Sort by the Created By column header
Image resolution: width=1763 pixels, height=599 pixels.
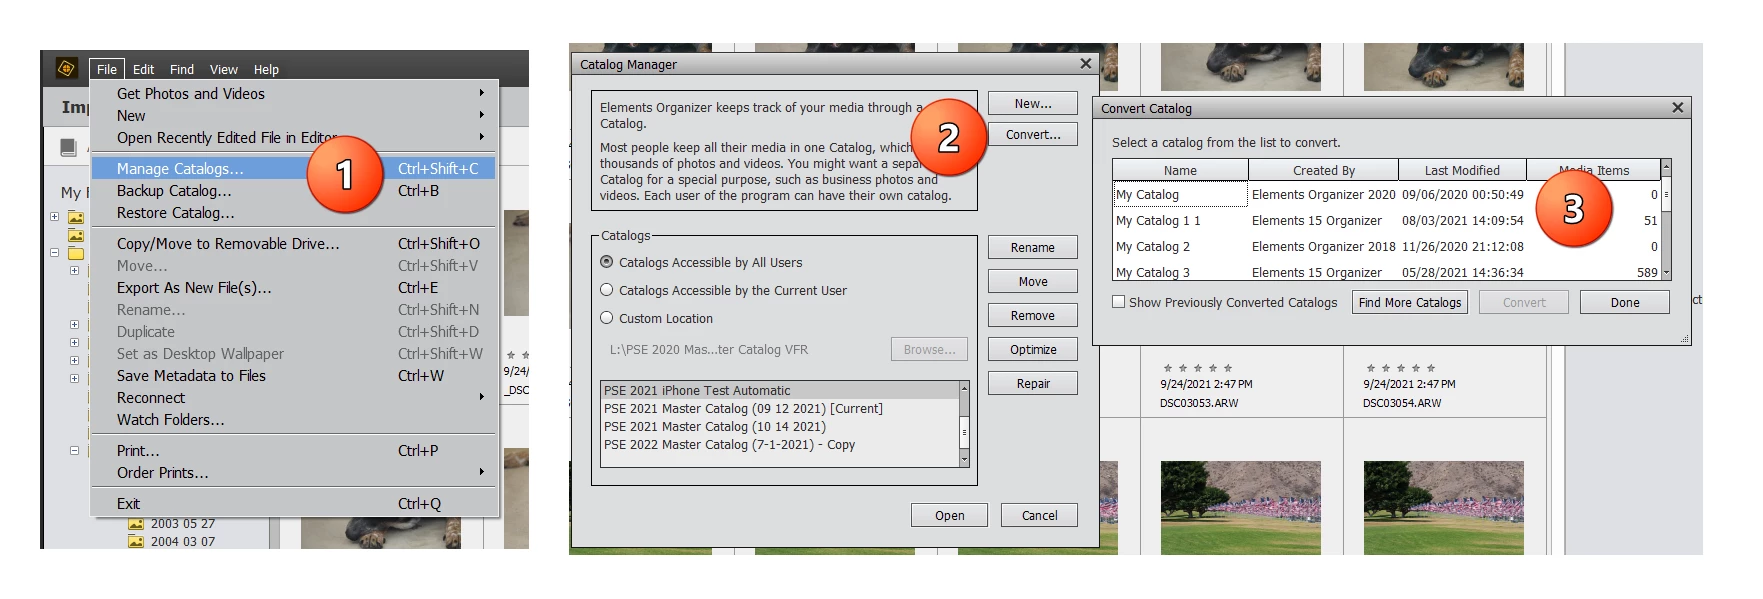(1323, 170)
